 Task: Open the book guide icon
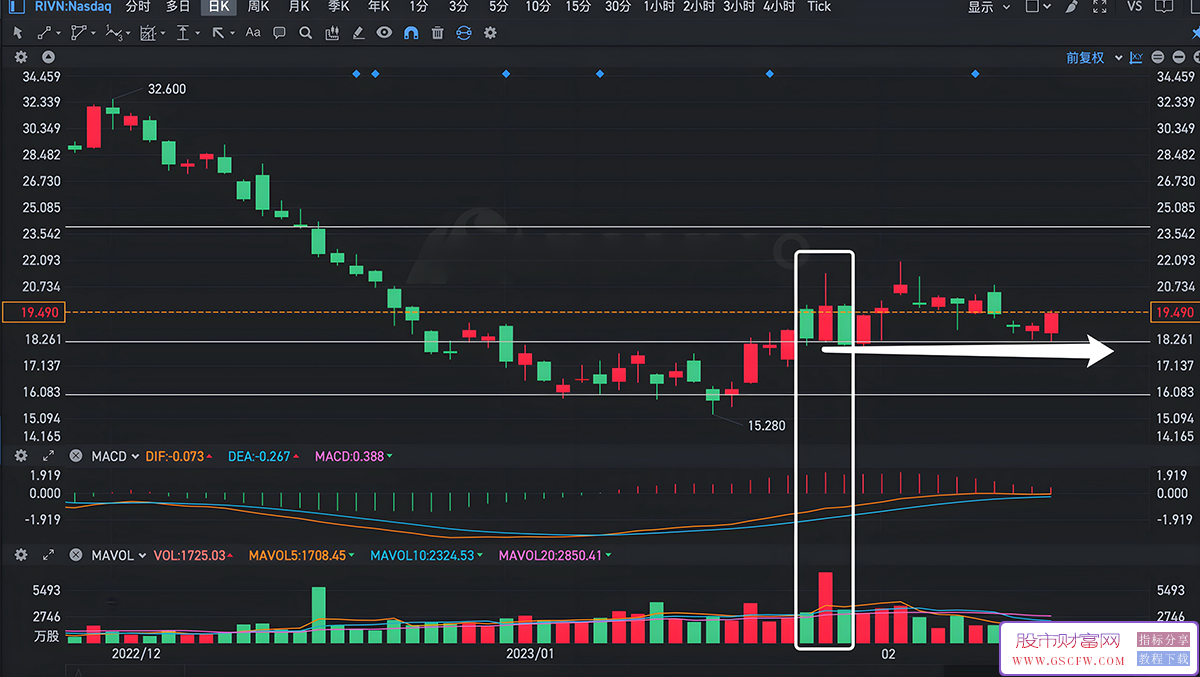click(1164, 7)
